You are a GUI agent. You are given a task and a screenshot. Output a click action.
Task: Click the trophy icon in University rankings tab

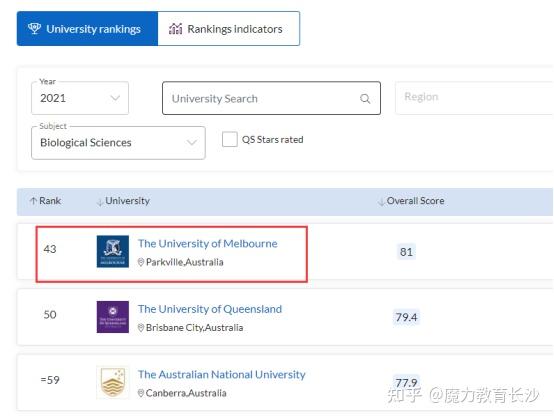[34, 28]
